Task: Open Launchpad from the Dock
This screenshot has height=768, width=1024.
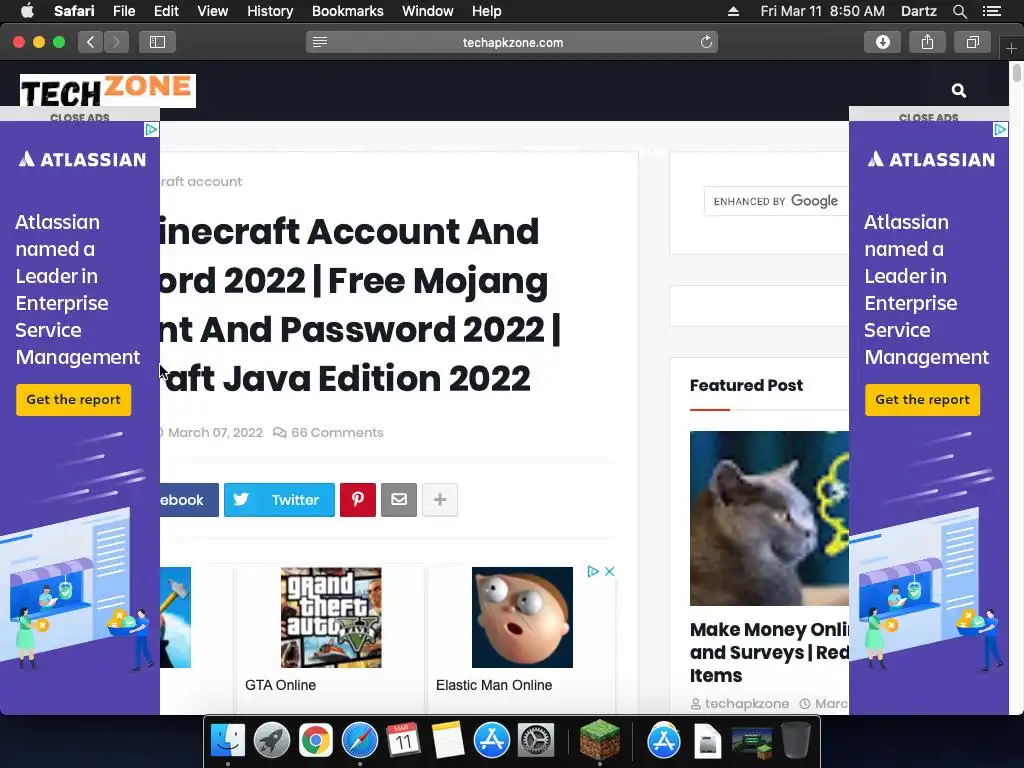Action: (271, 741)
